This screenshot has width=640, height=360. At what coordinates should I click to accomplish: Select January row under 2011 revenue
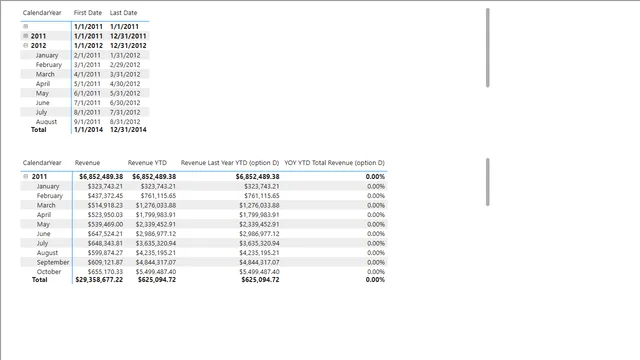coord(204,186)
